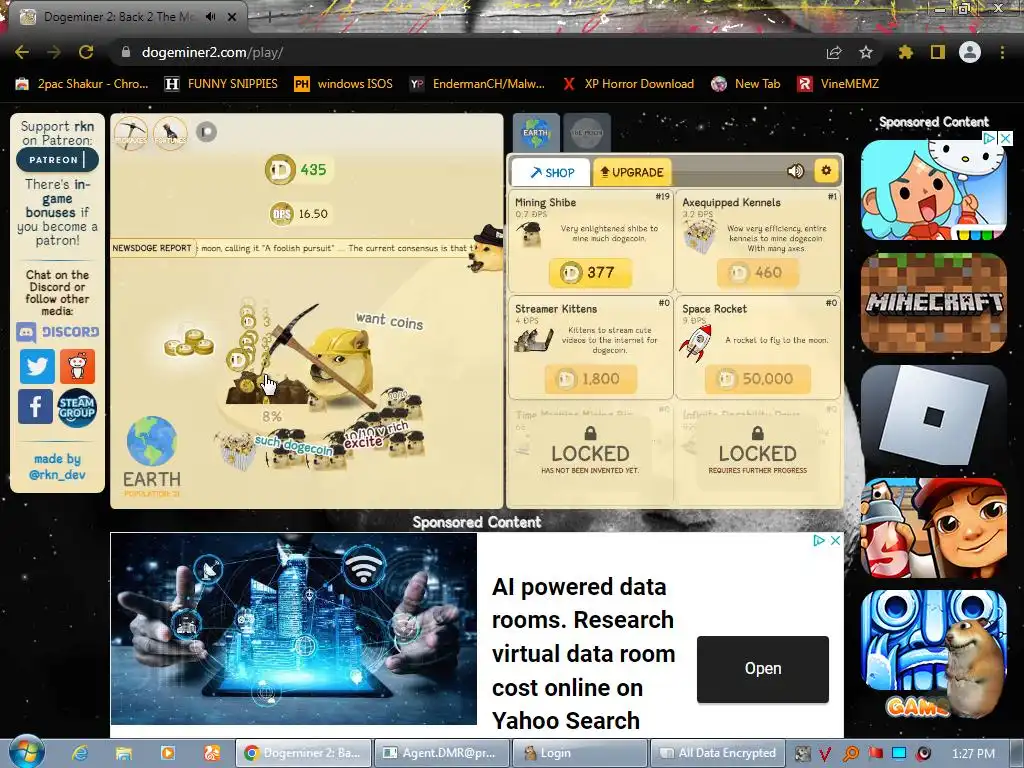
Task: Switch to the Earth location tab
Action: [x=536, y=133]
